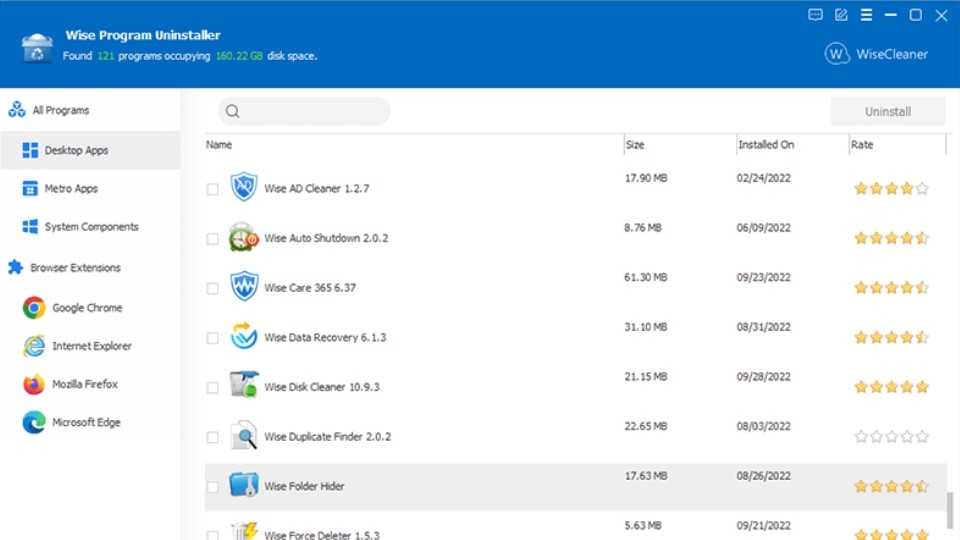Click the All Programs icon
960x540 pixels.
click(17, 110)
